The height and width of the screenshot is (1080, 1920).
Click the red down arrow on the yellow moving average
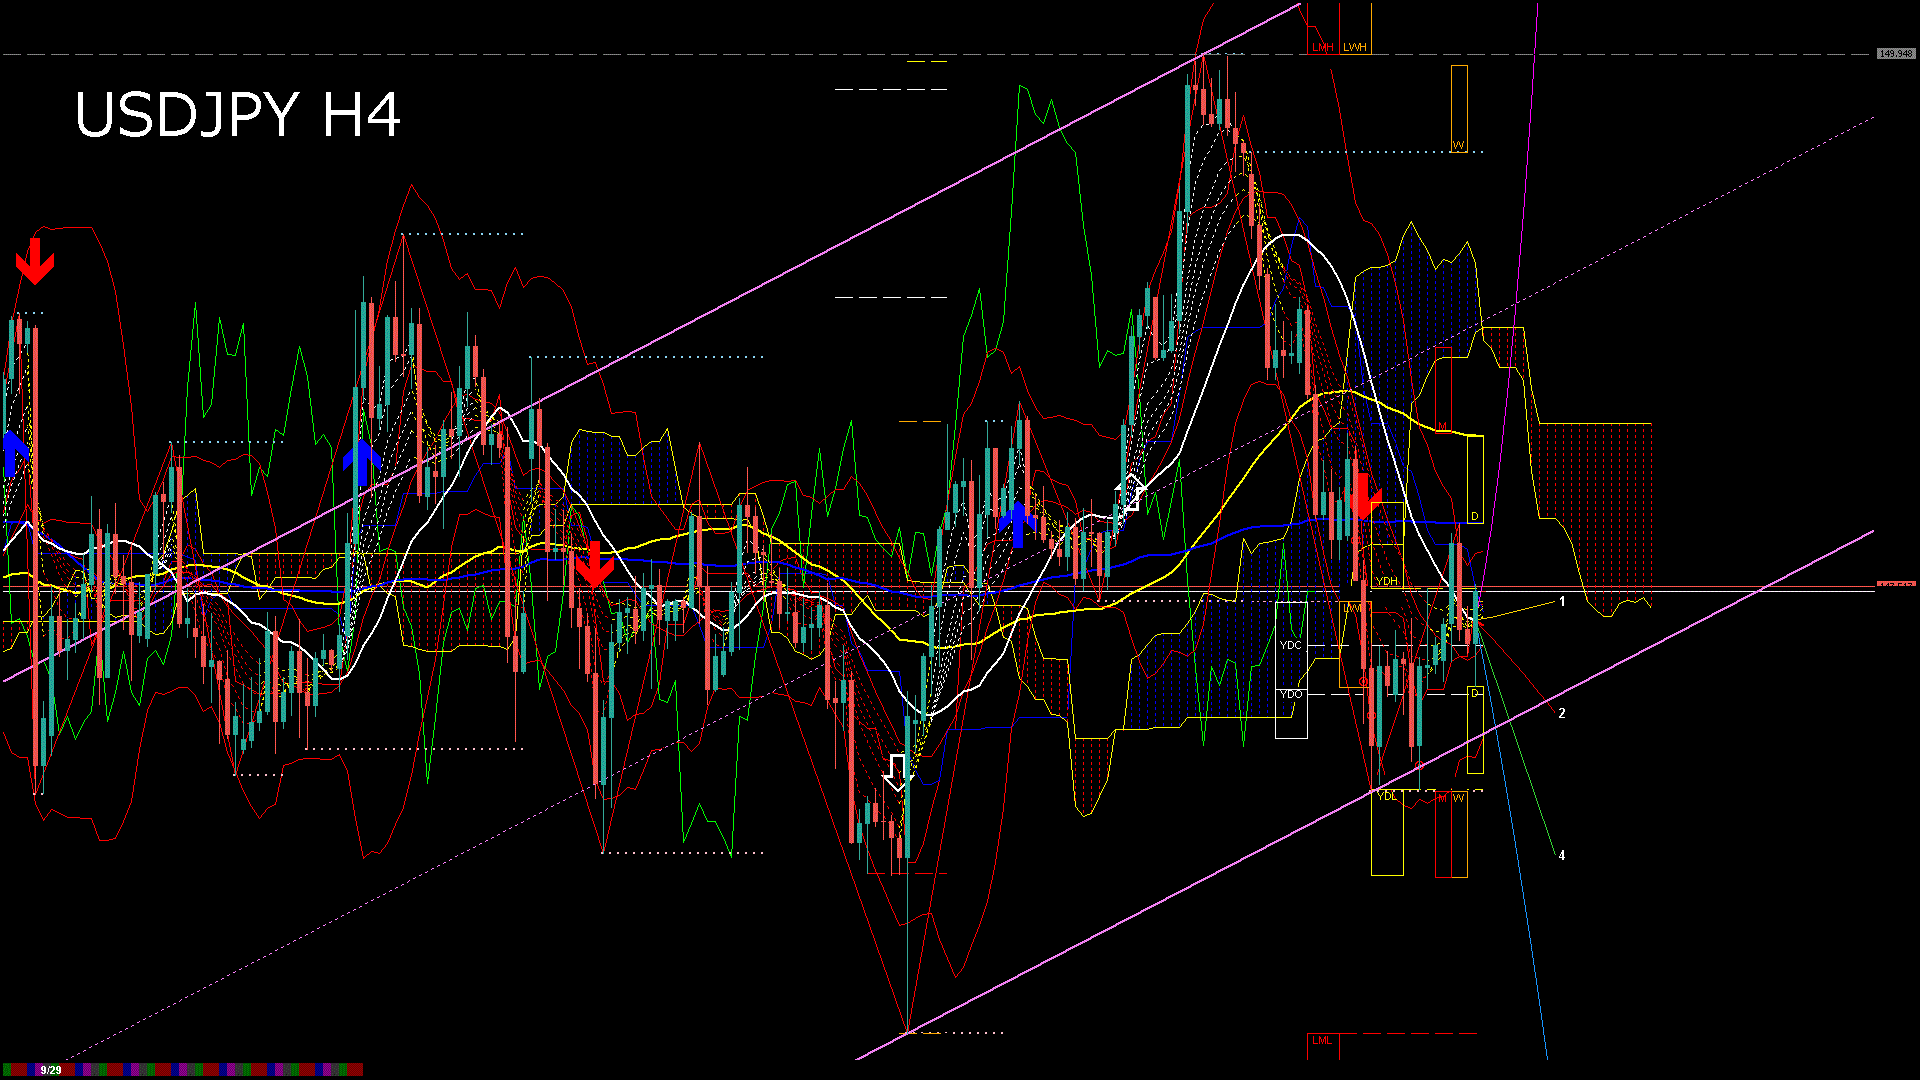pos(594,564)
